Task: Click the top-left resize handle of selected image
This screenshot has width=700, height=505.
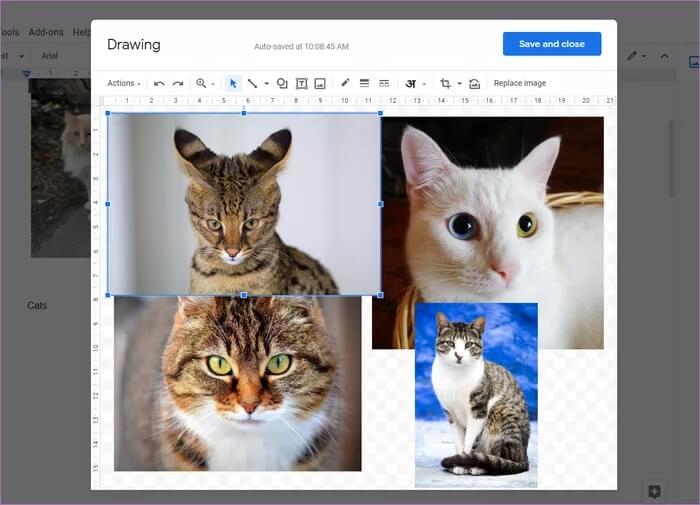Action: (108, 113)
